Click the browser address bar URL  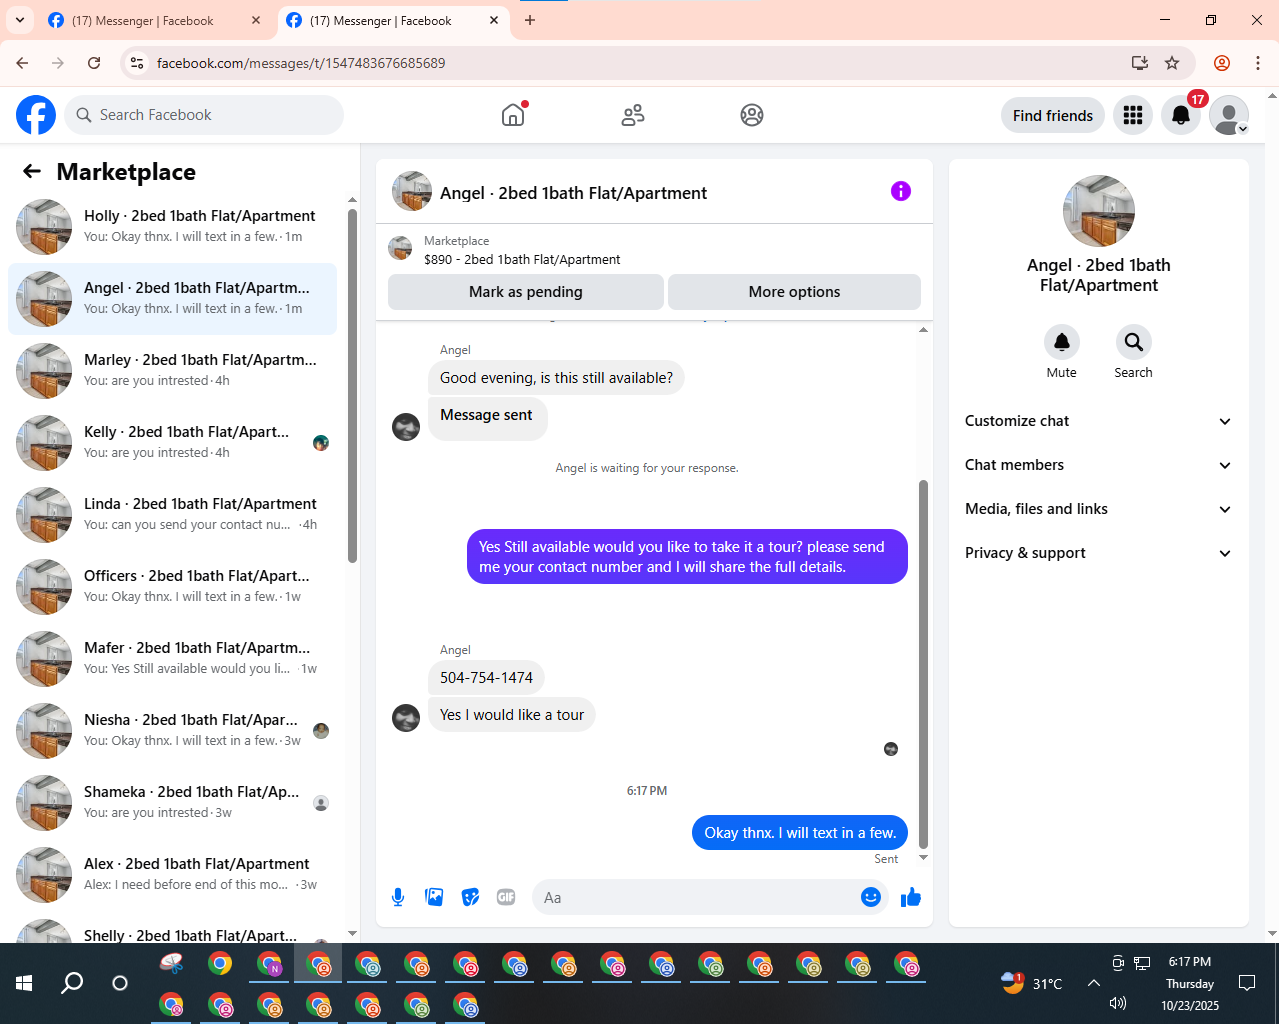tap(301, 63)
